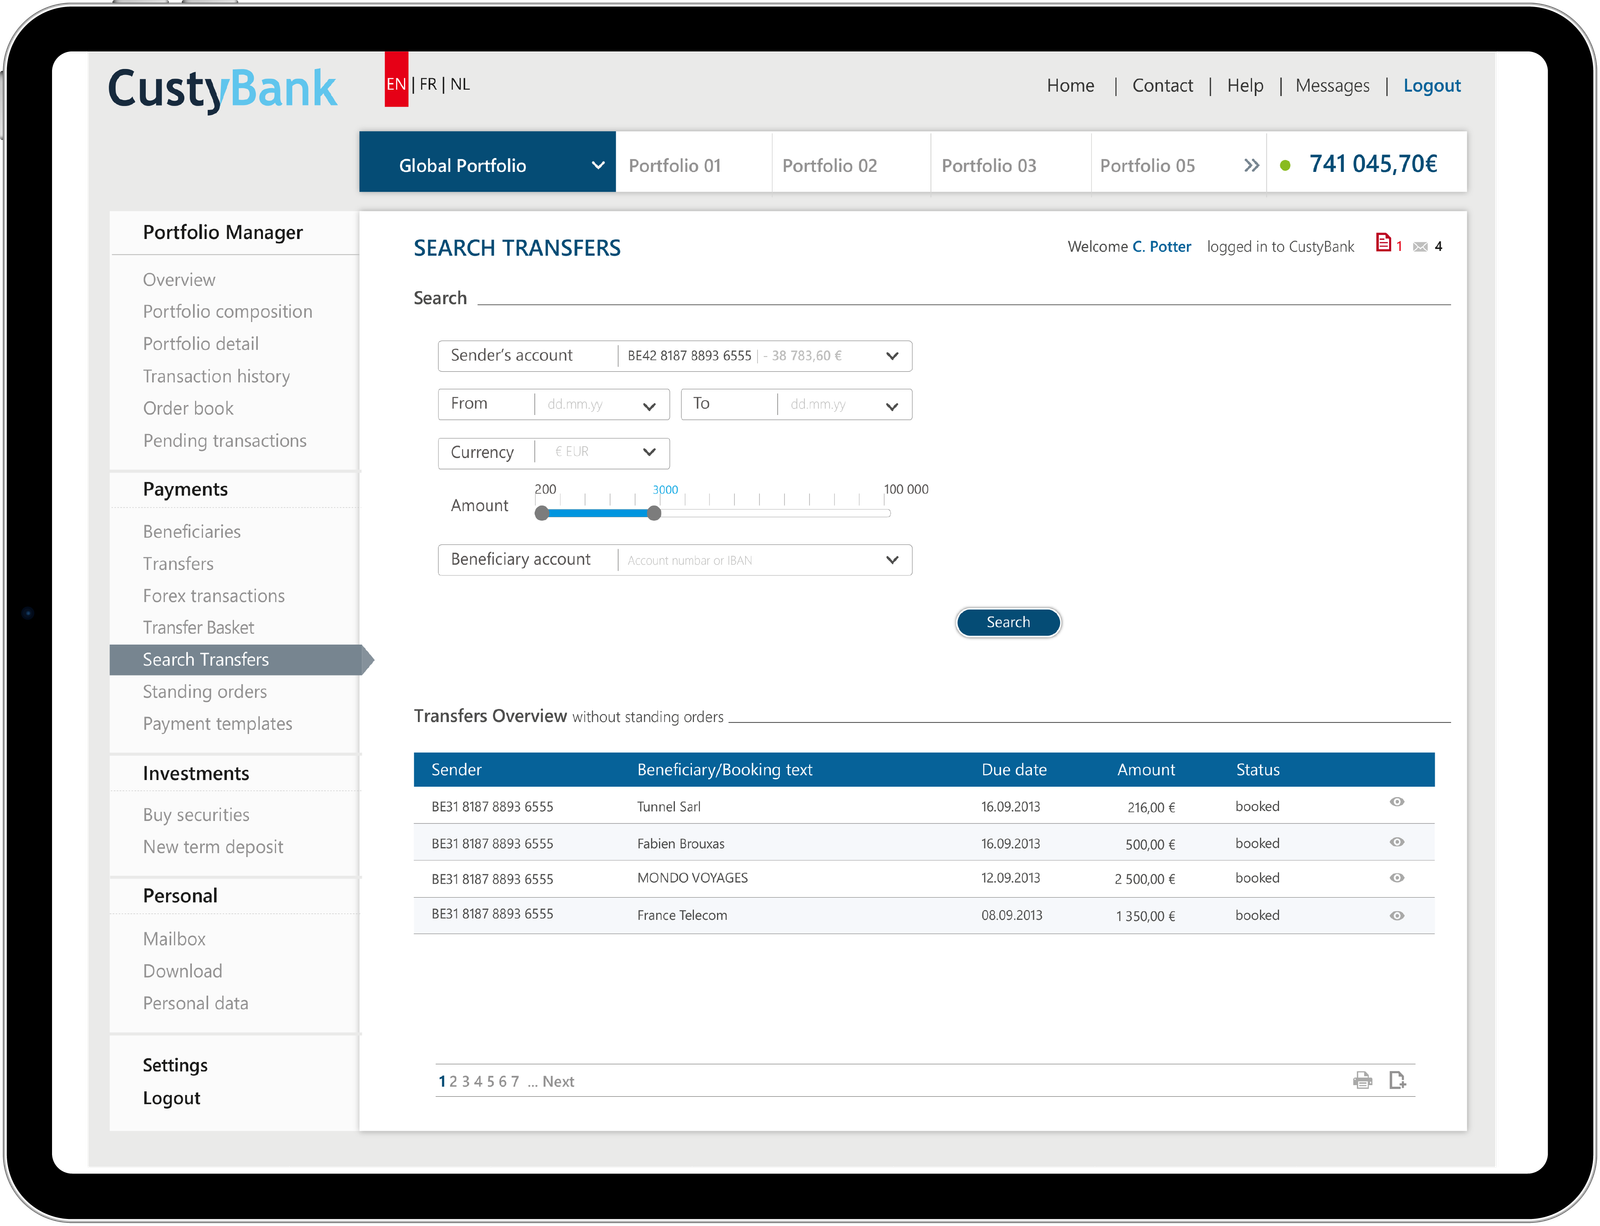Screen dimensions: 1600x1226
Task: Toggle eye icon for the Fabien Brouxas row
Action: coord(1397,842)
